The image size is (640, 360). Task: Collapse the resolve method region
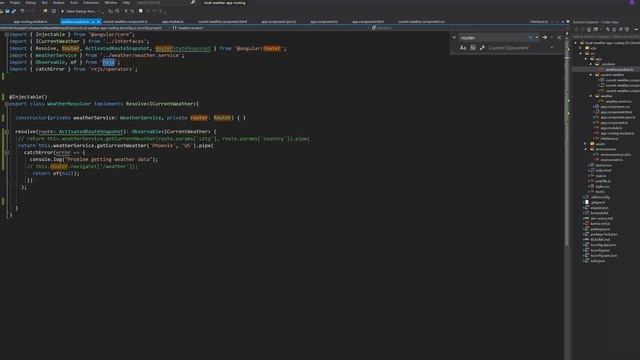point(7,132)
